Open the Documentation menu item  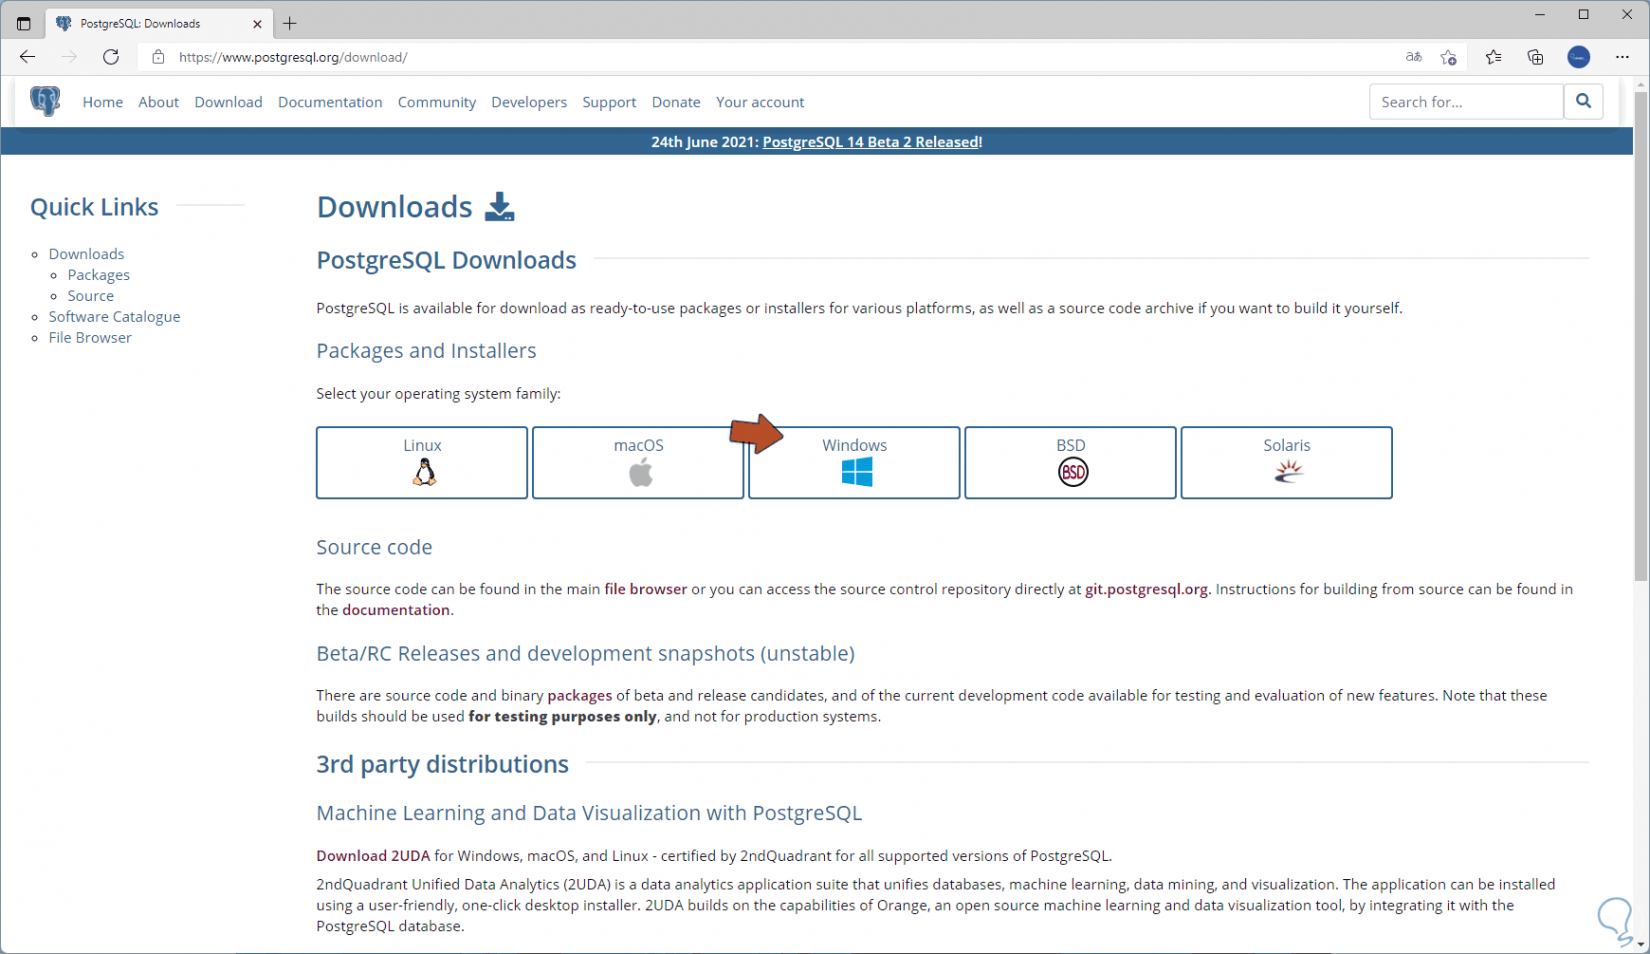[x=330, y=102]
